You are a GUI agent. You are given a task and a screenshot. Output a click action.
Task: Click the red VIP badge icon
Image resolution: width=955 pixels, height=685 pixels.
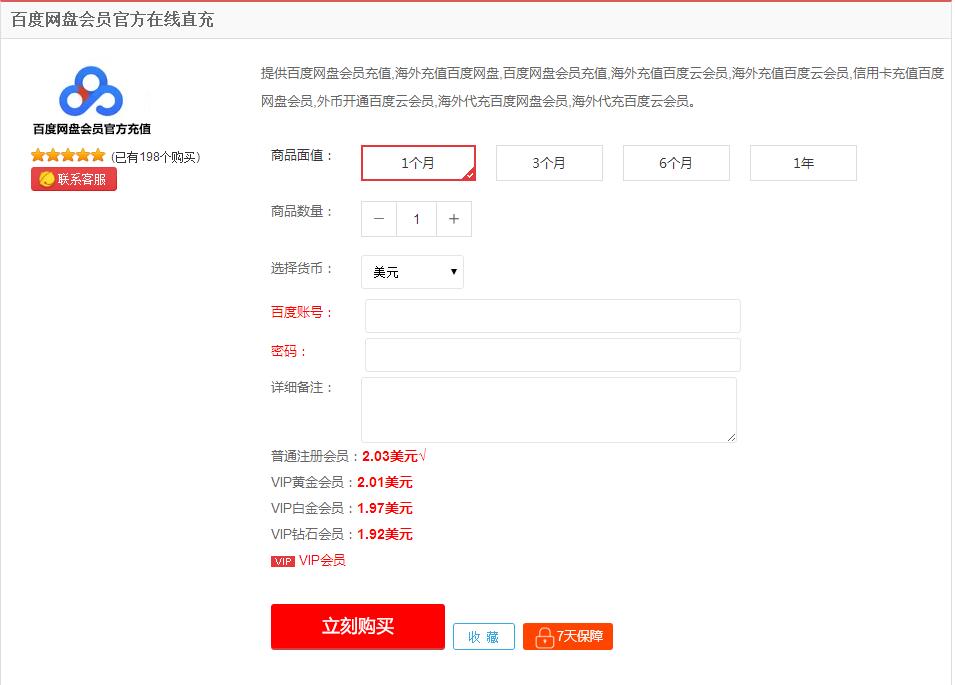(x=282, y=561)
